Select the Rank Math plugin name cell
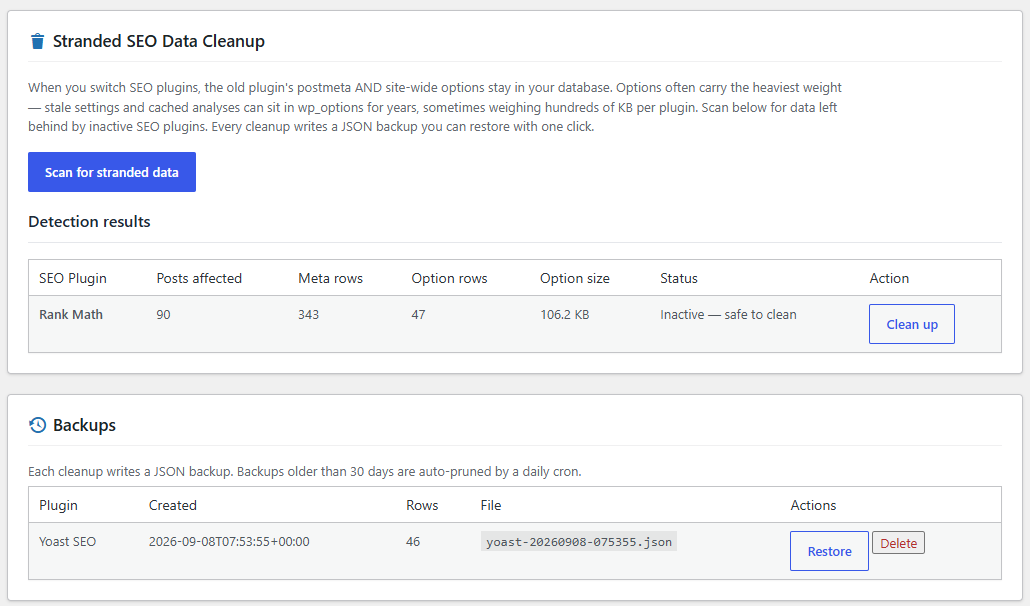 pyautogui.click(x=71, y=314)
